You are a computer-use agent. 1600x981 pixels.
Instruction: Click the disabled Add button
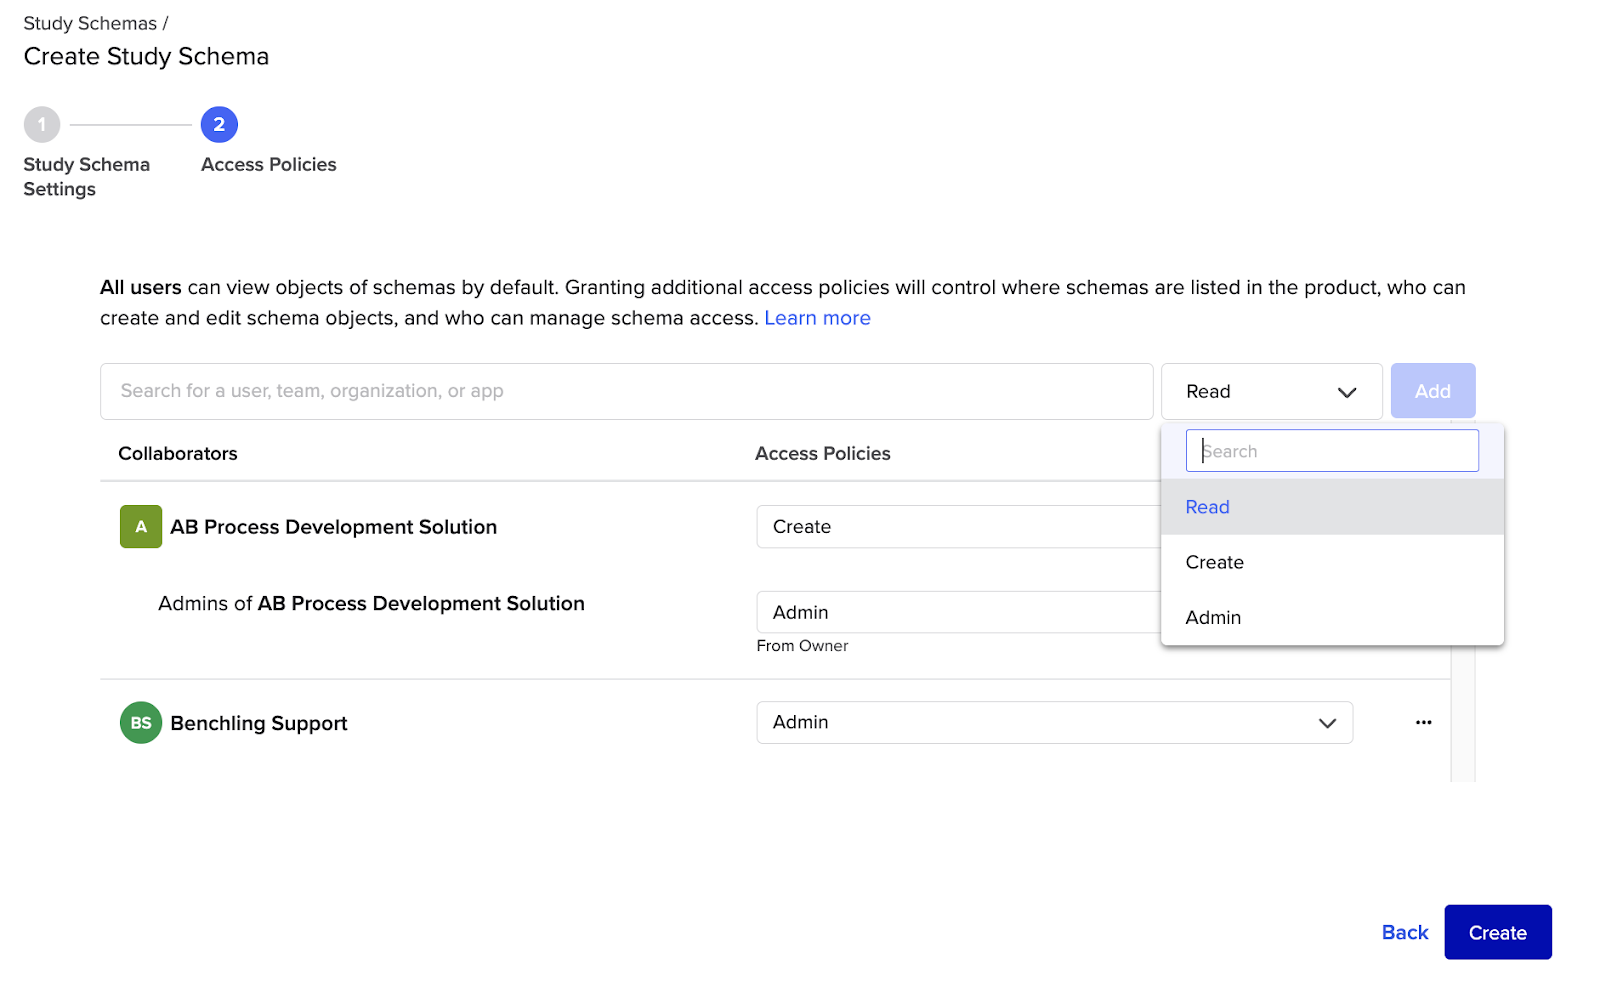tap(1432, 391)
